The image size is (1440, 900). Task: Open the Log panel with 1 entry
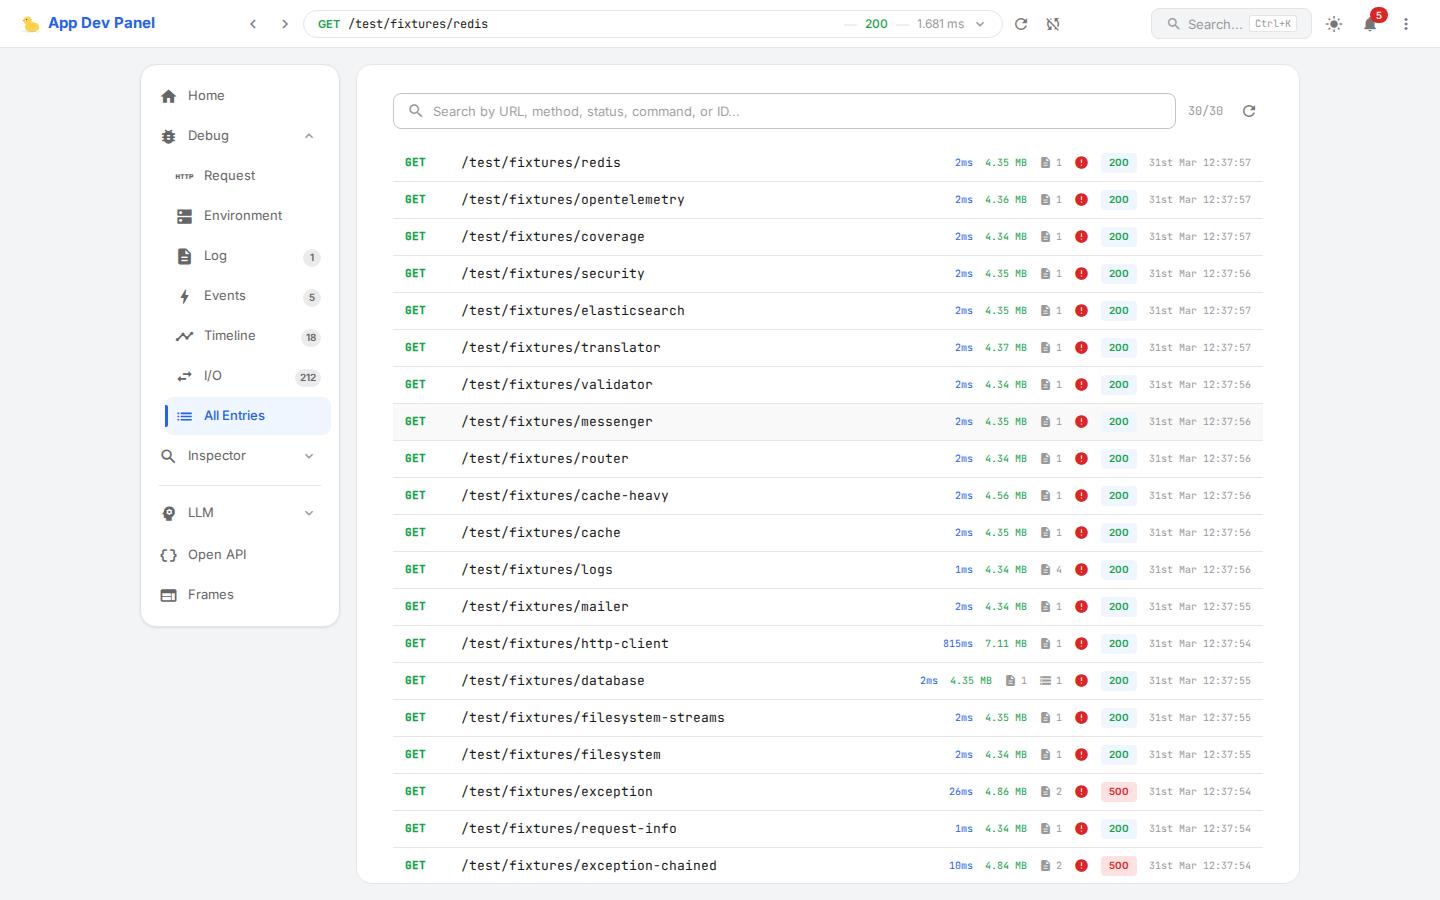[215, 255]
